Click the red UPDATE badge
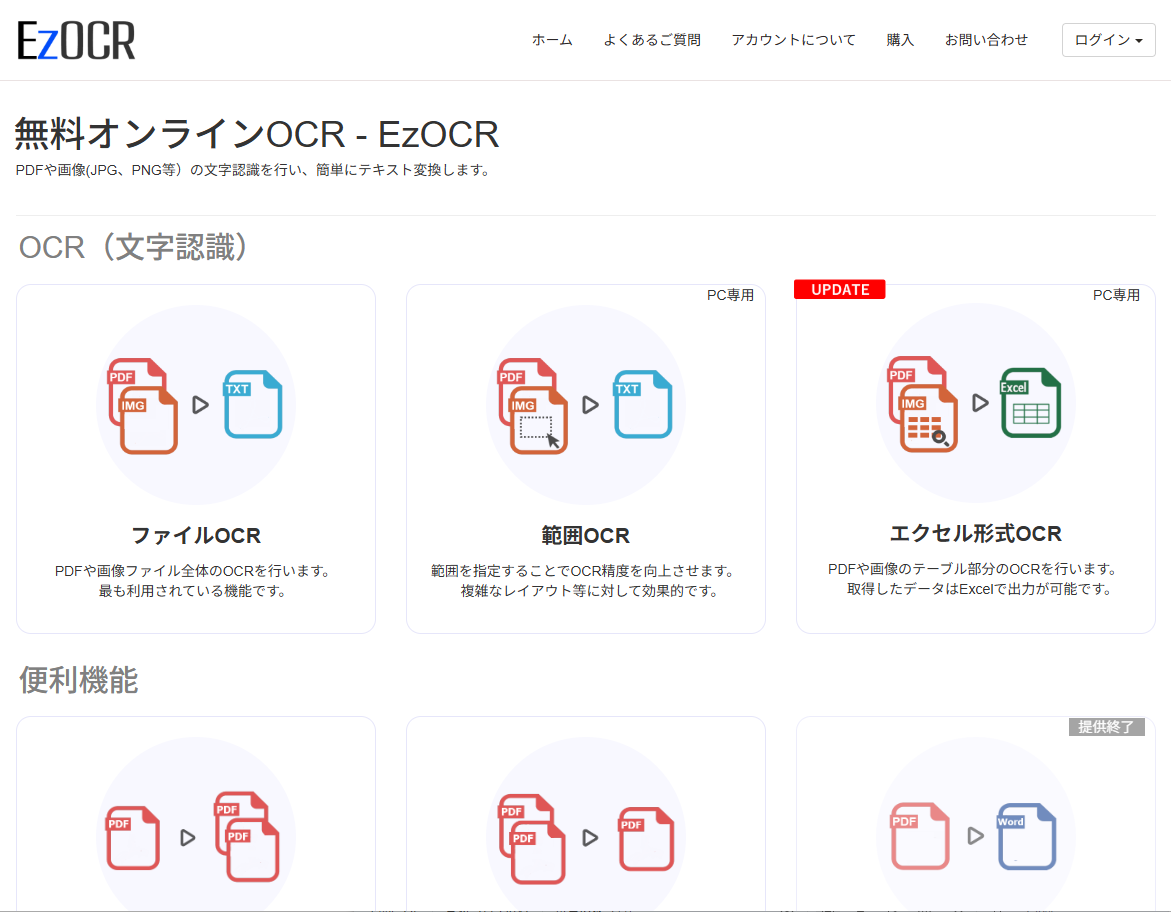The height and width of the screenshot is (912, 1171). (839, 290)
